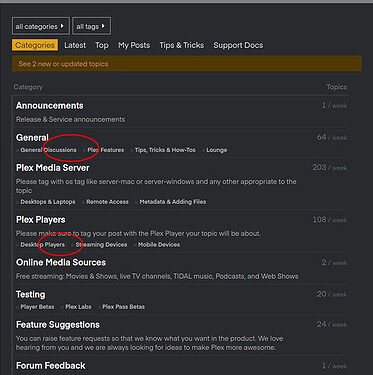Screen dimensions: 373x375
Task: Click the See 2 new or updated topics banner
Action: click(187, 64)
